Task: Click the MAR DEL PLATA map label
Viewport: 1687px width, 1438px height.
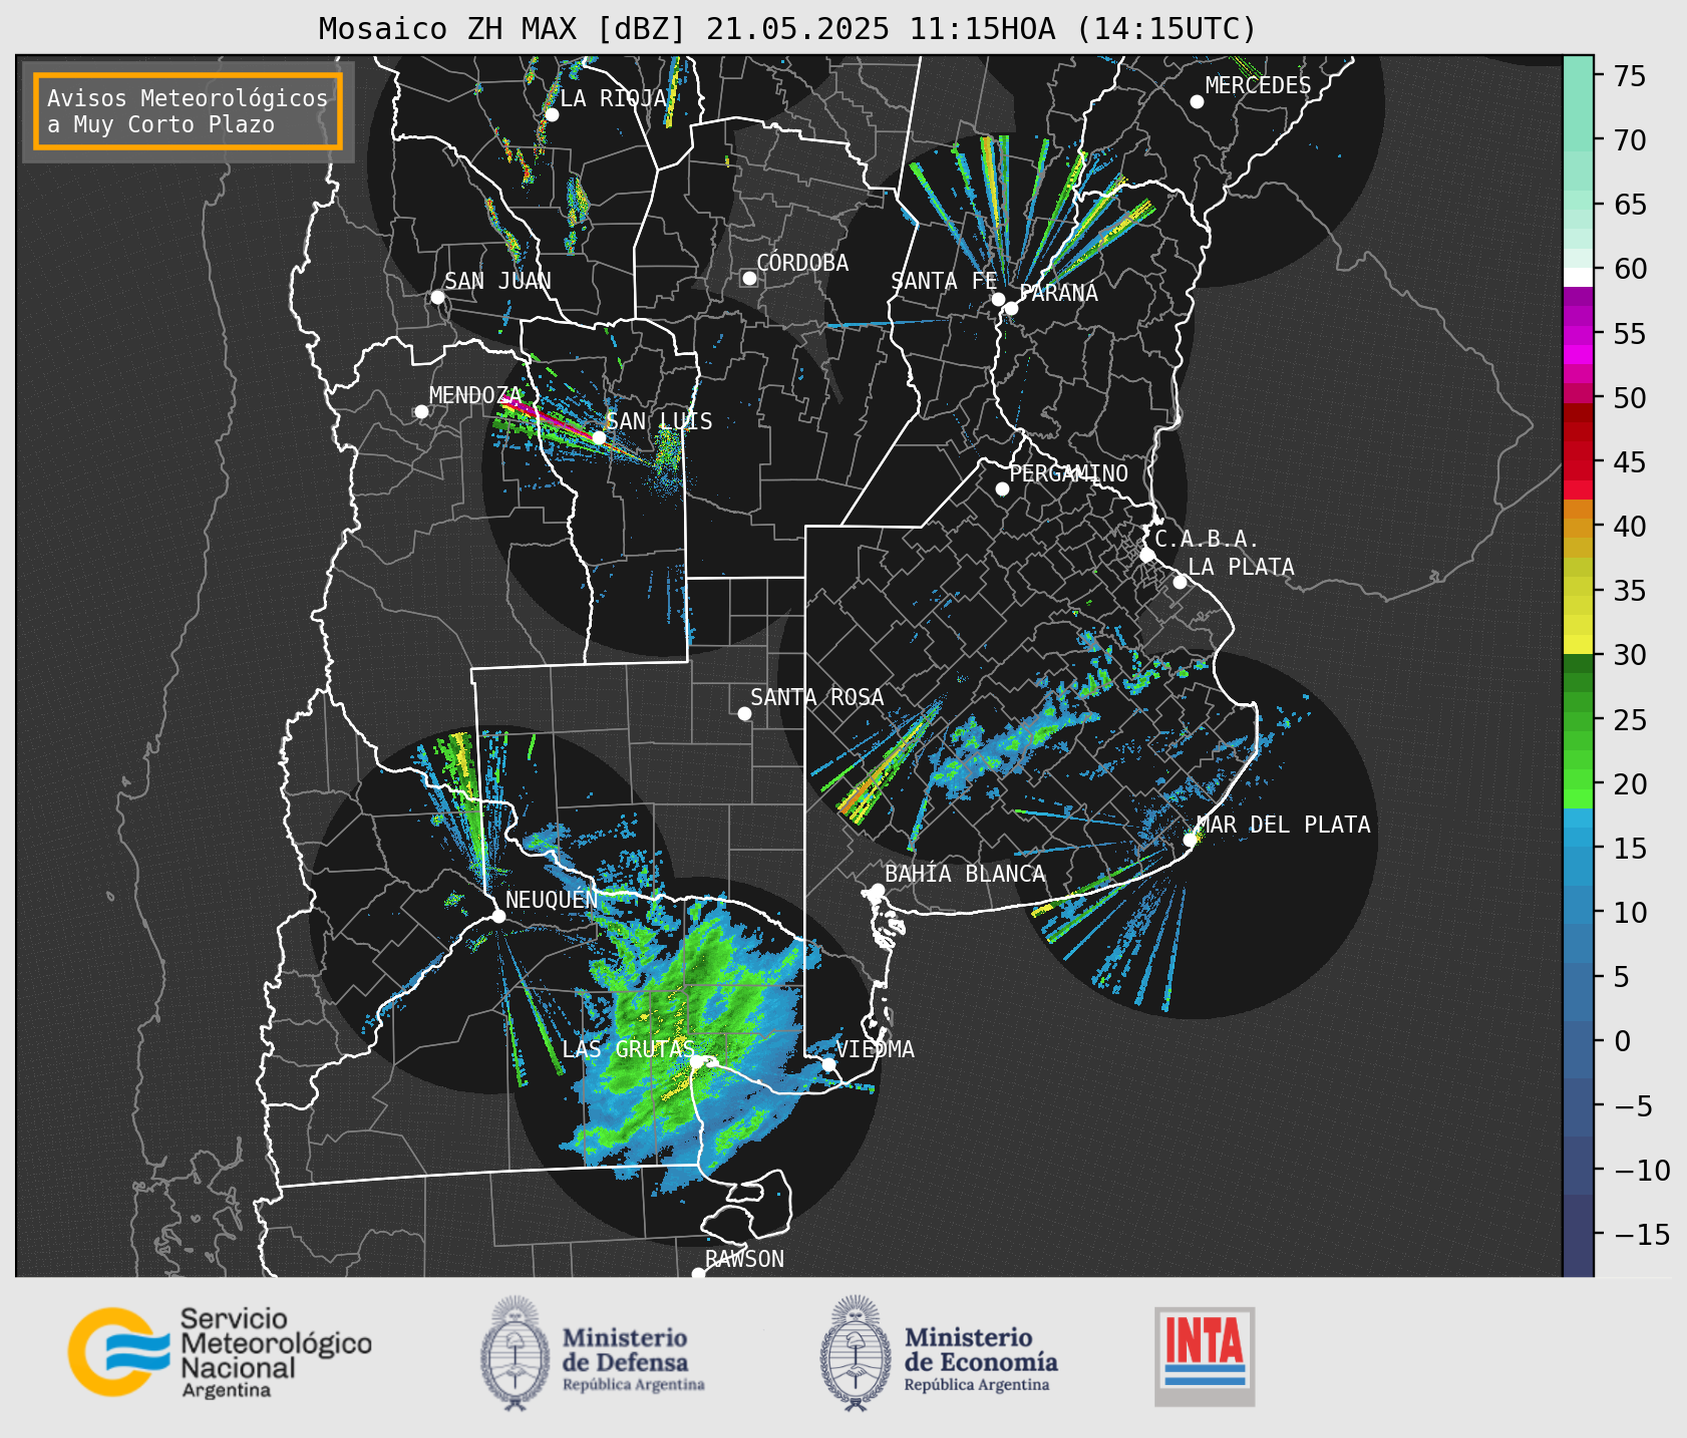Action: click(1283, 825)
